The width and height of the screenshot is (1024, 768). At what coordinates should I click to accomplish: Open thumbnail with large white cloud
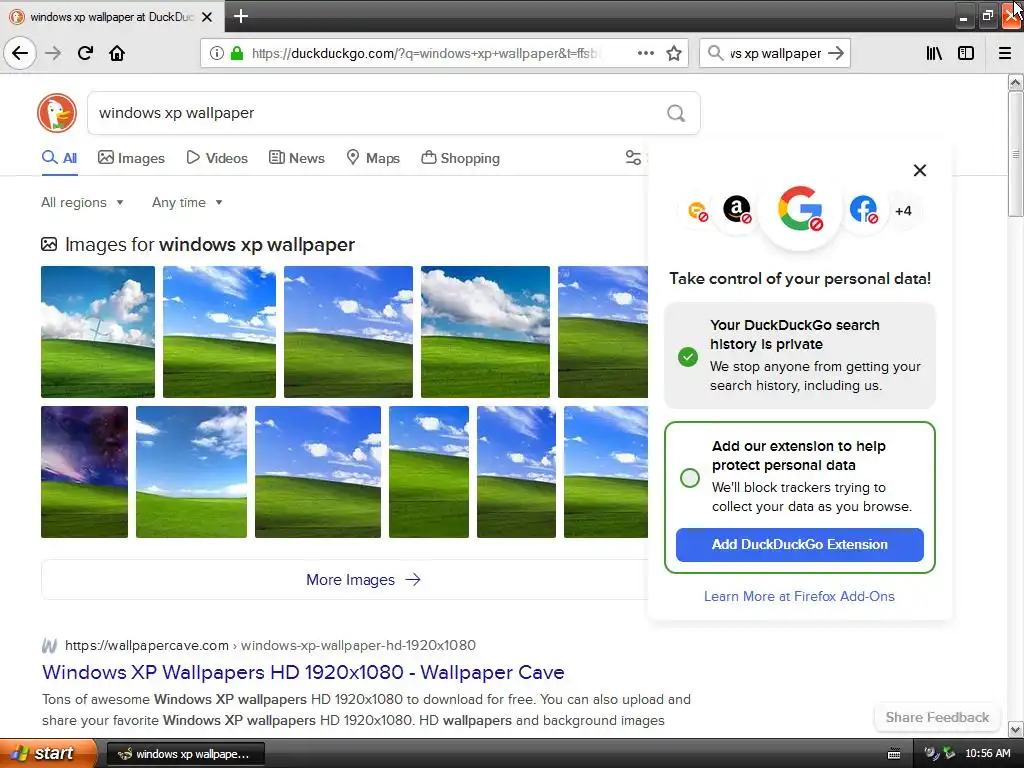click(485, 332)
